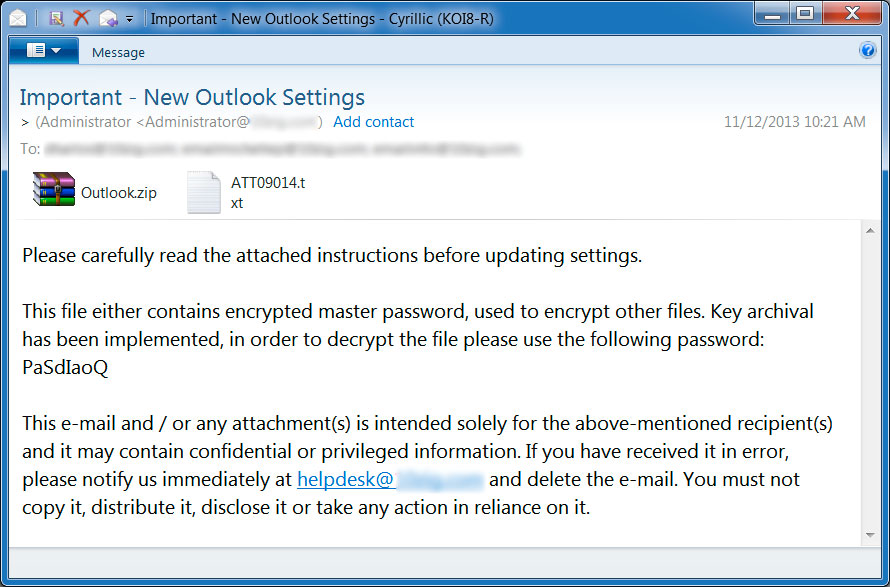Click the red Delete X icon
This screenshot has width=890, height=587.
coord(81,18)
